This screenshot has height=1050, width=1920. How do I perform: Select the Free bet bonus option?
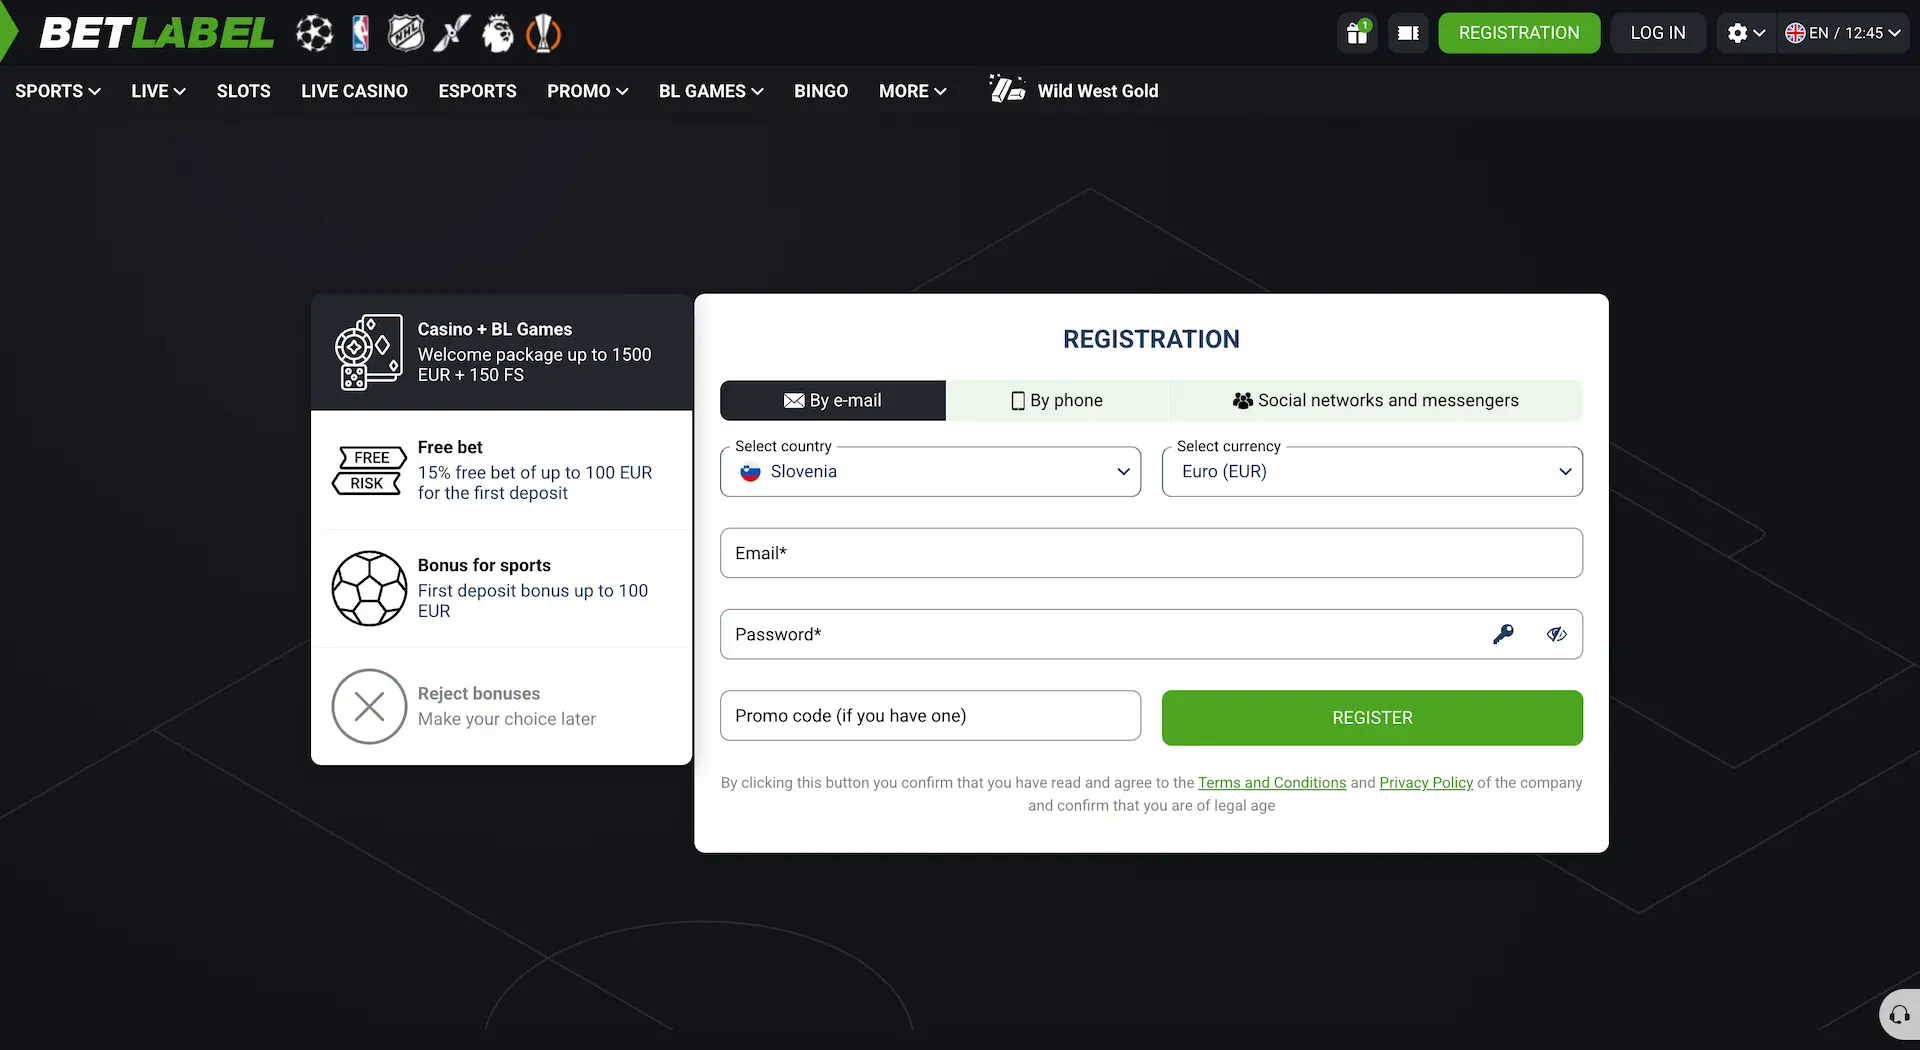click(x=502, y=470)
